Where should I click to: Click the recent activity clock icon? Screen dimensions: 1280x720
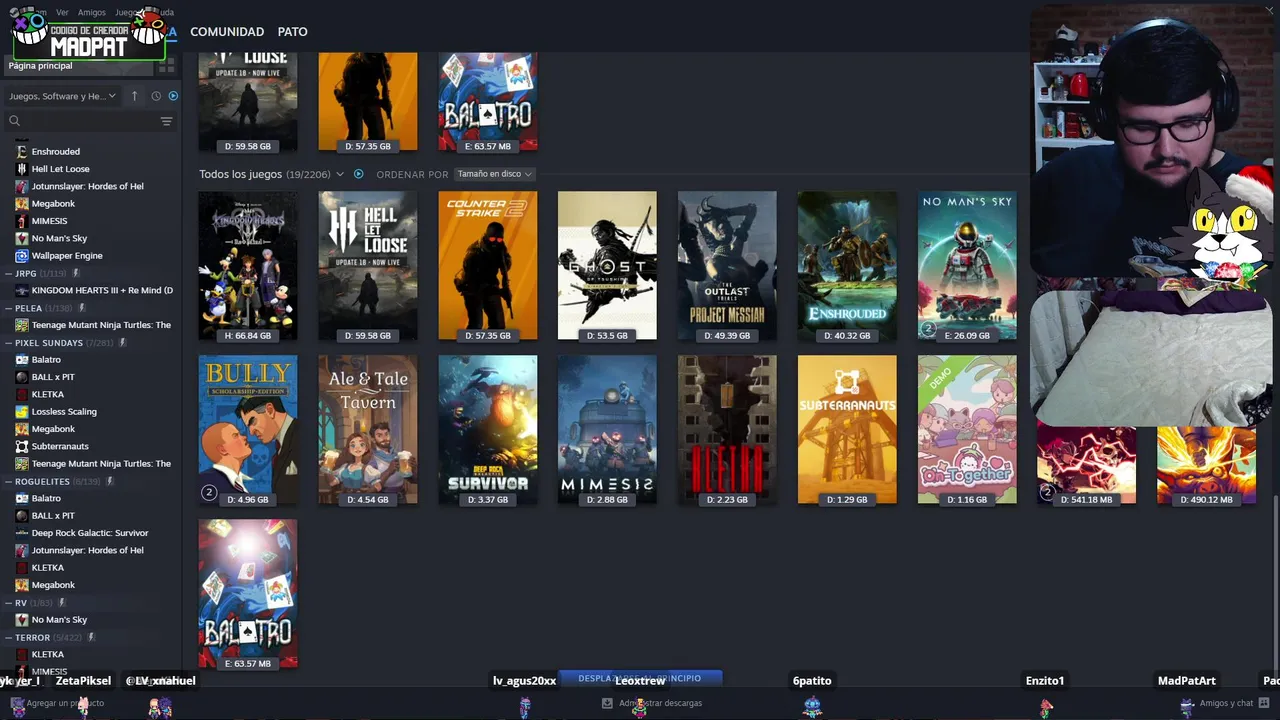point(156,96)
